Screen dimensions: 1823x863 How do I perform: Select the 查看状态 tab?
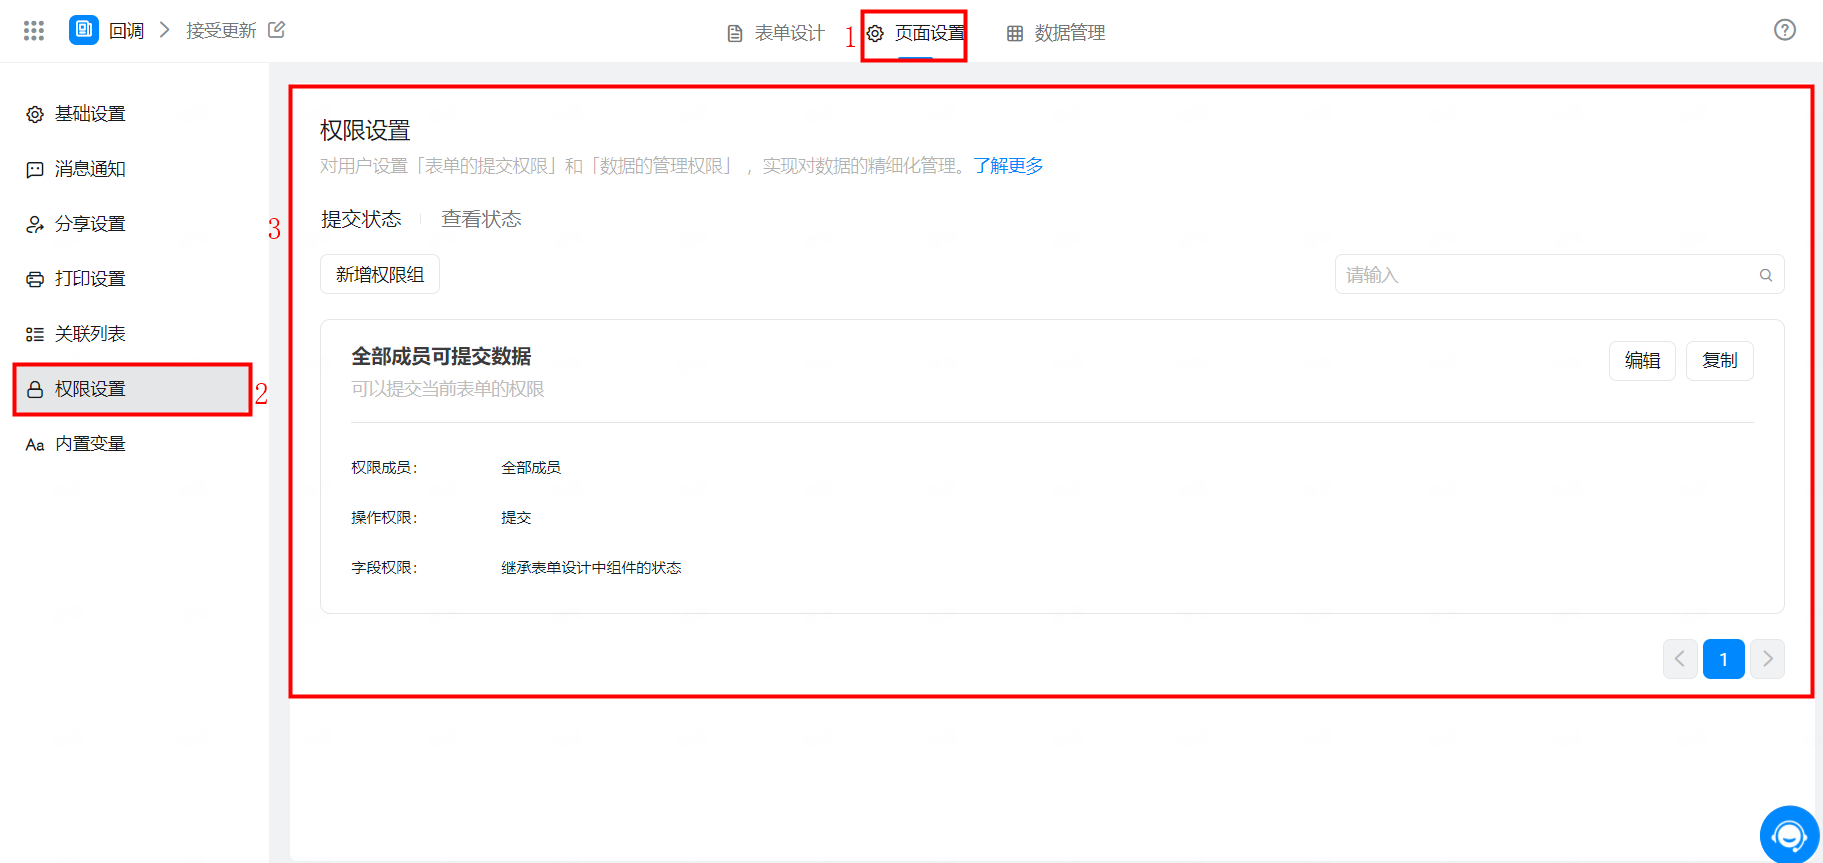[482, 219]
